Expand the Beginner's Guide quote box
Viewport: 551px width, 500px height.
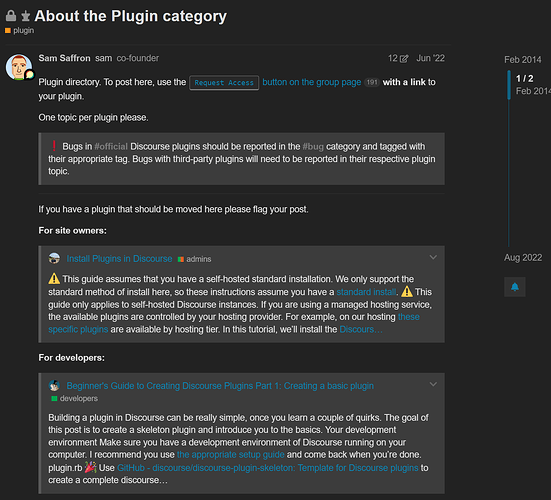[x=433, y=384]
